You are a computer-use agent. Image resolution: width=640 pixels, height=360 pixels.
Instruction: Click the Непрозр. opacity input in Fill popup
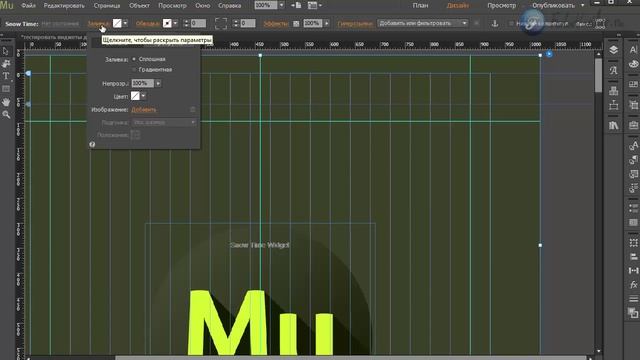[x=142, y=83]
